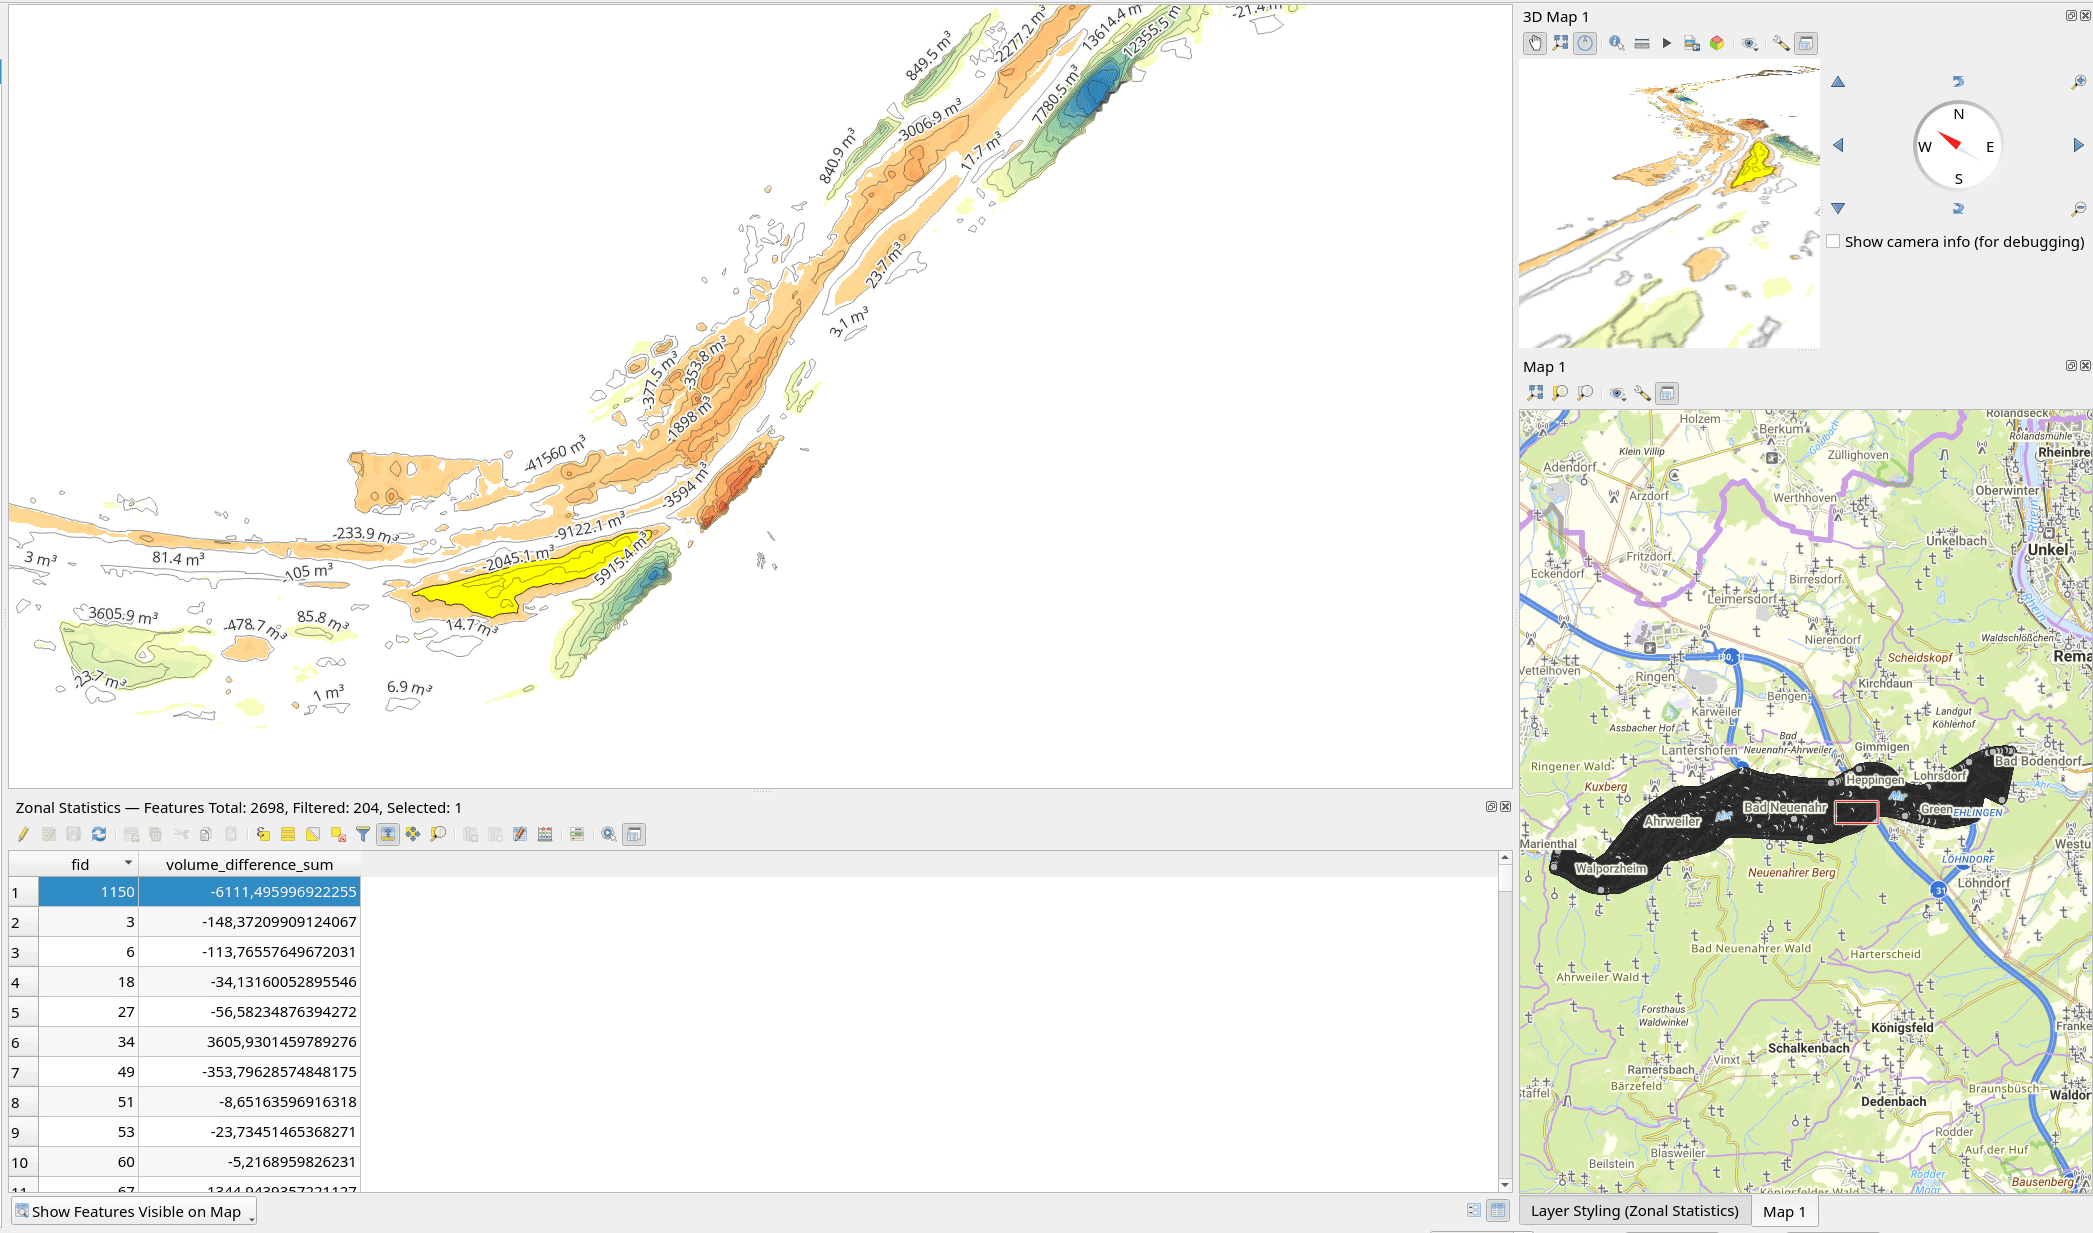Invert feature selection in table toolbar
The width and height of the screenshot is (2093, 1233).
[313, 834]
